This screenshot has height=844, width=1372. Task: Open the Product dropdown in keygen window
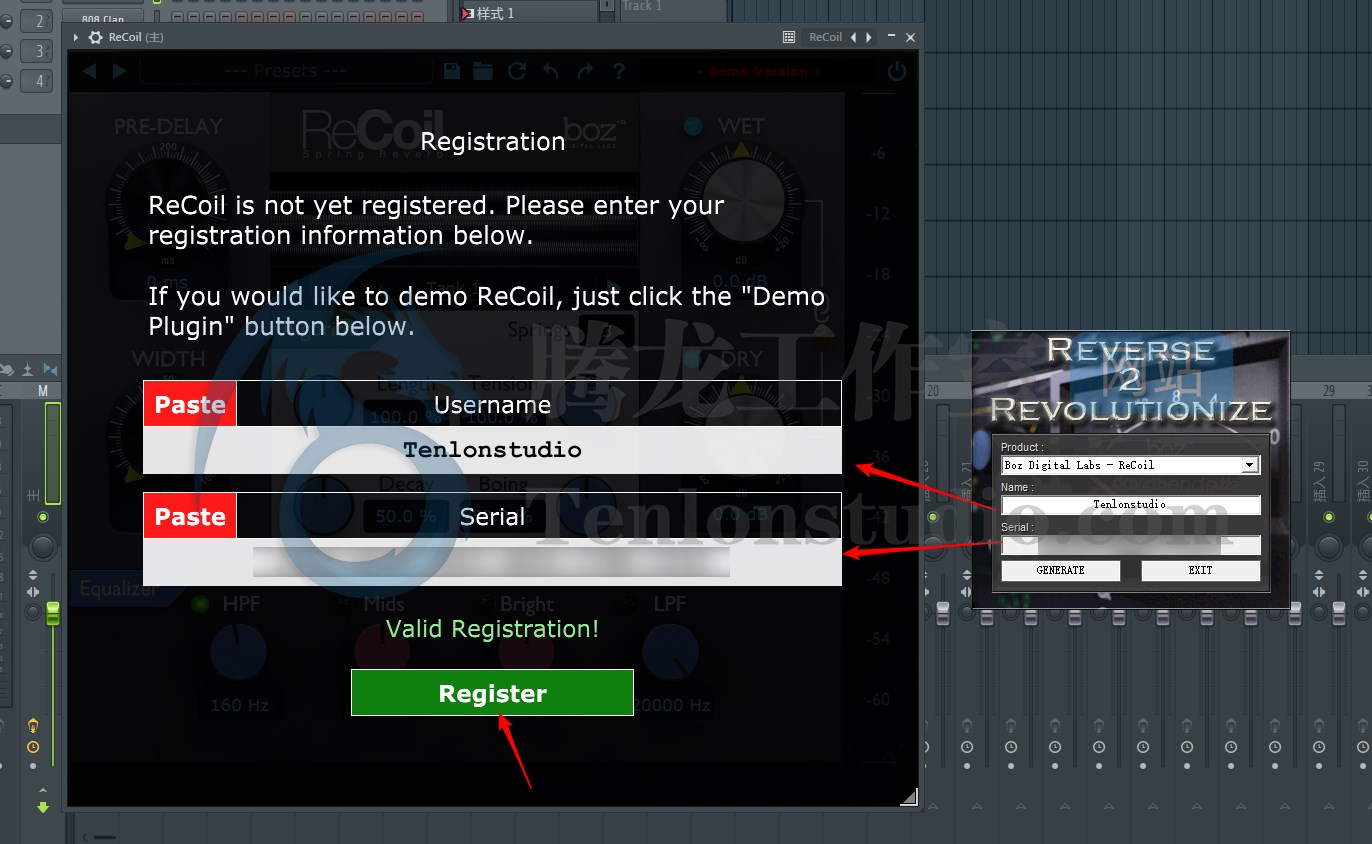(x=1249, y=465)
